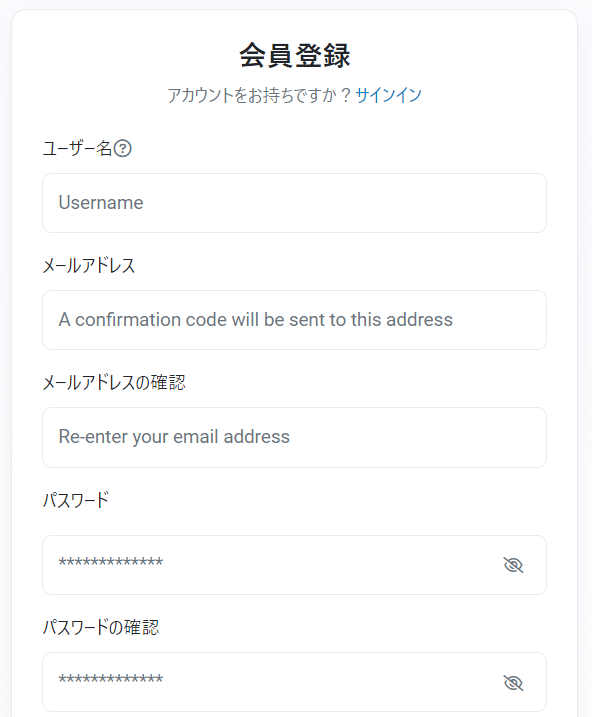Click the 会員登録 heading
The width and height of the screenshot is (592, 717).
point(294,55)
